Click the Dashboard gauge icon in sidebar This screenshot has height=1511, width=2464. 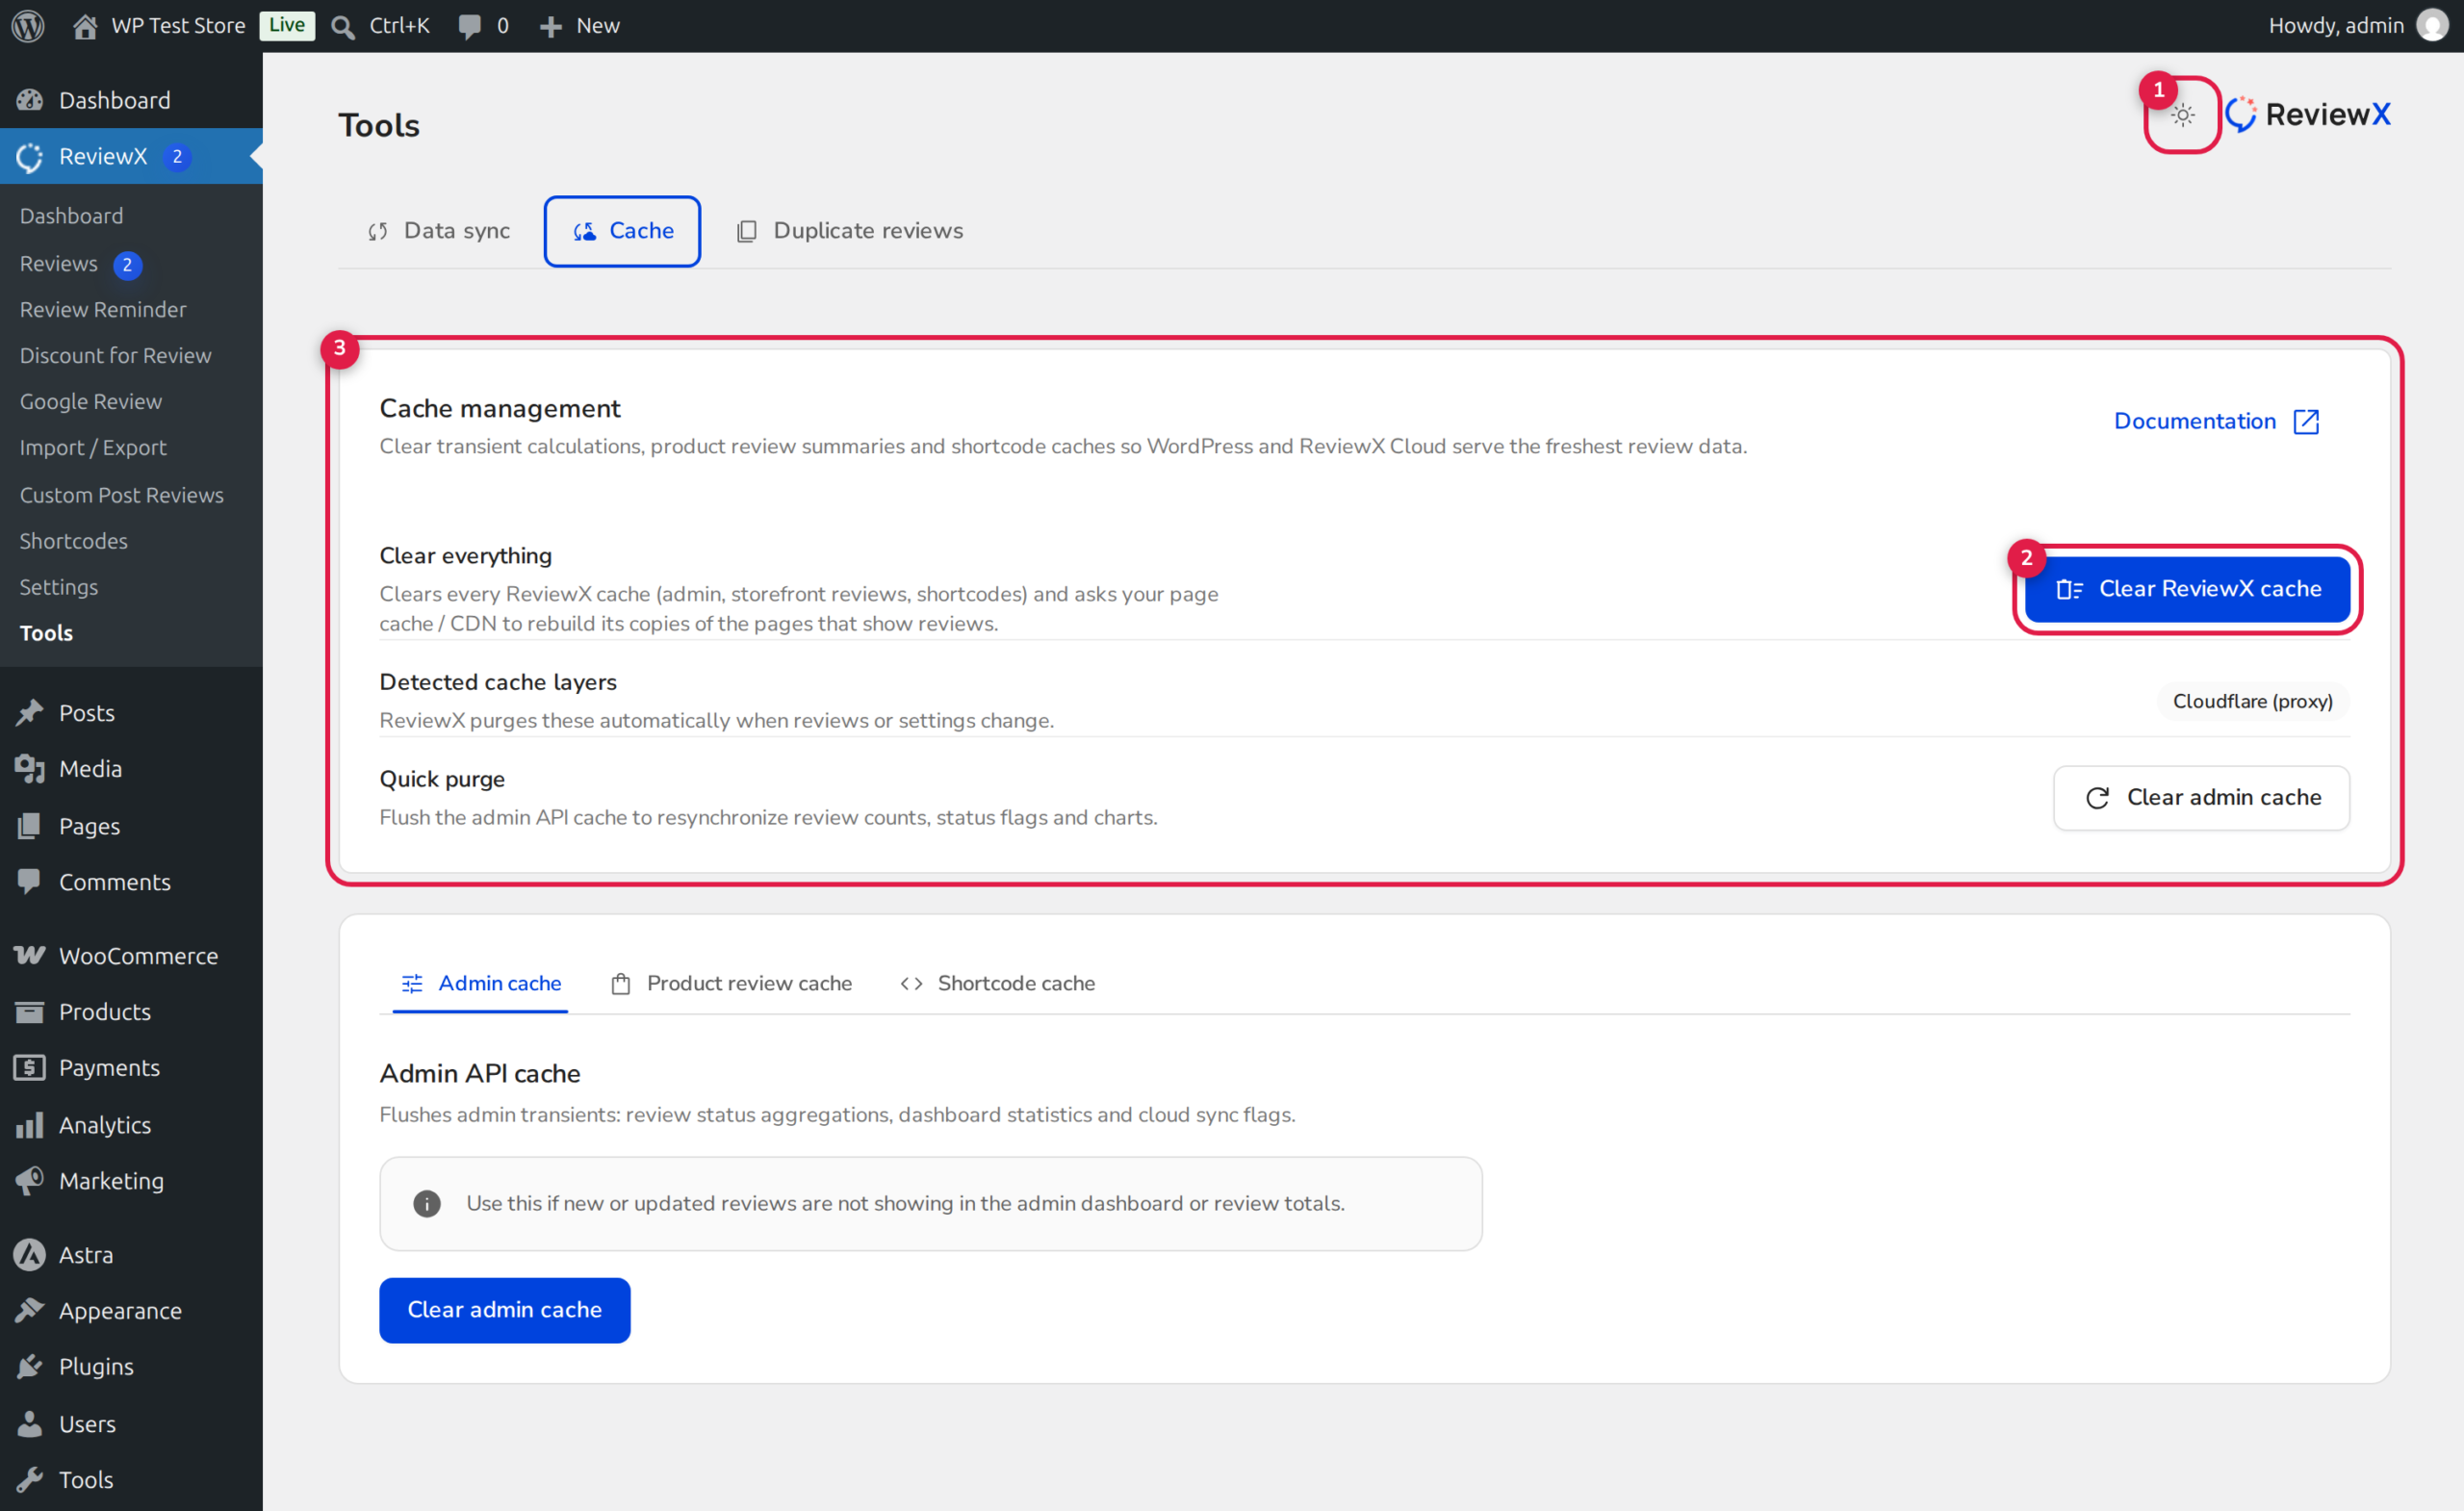pyautogui.click(x=30, y=100)
